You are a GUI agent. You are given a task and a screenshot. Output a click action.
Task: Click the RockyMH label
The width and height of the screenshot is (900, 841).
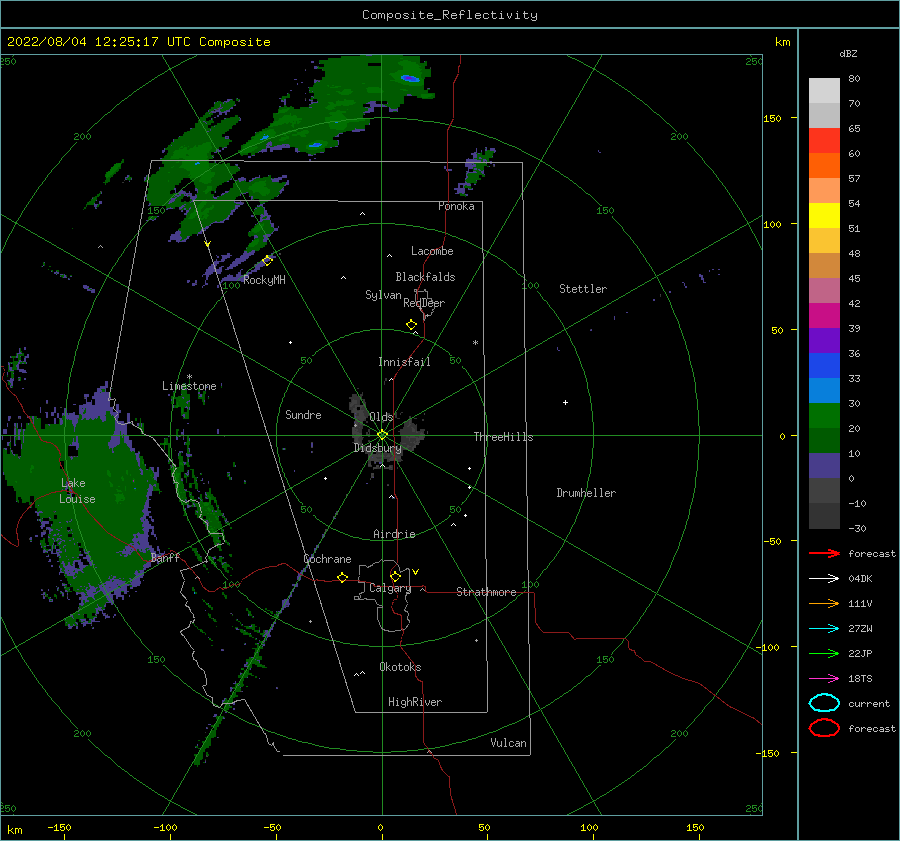264,280
